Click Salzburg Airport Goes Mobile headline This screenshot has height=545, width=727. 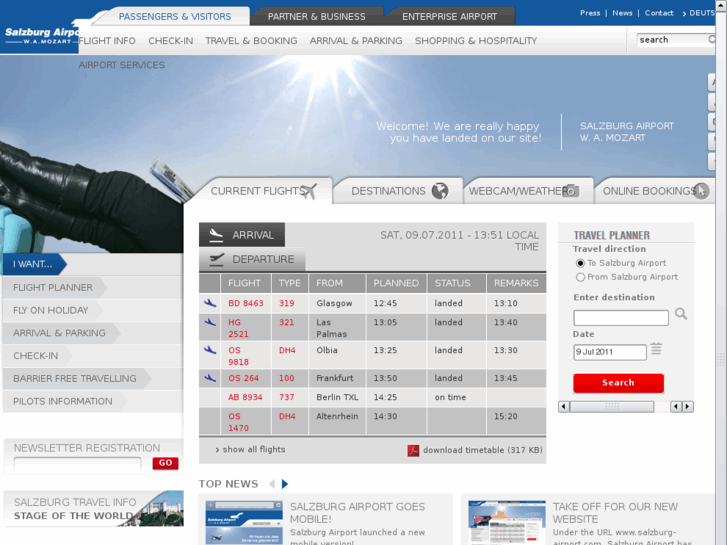pos(357,513)
